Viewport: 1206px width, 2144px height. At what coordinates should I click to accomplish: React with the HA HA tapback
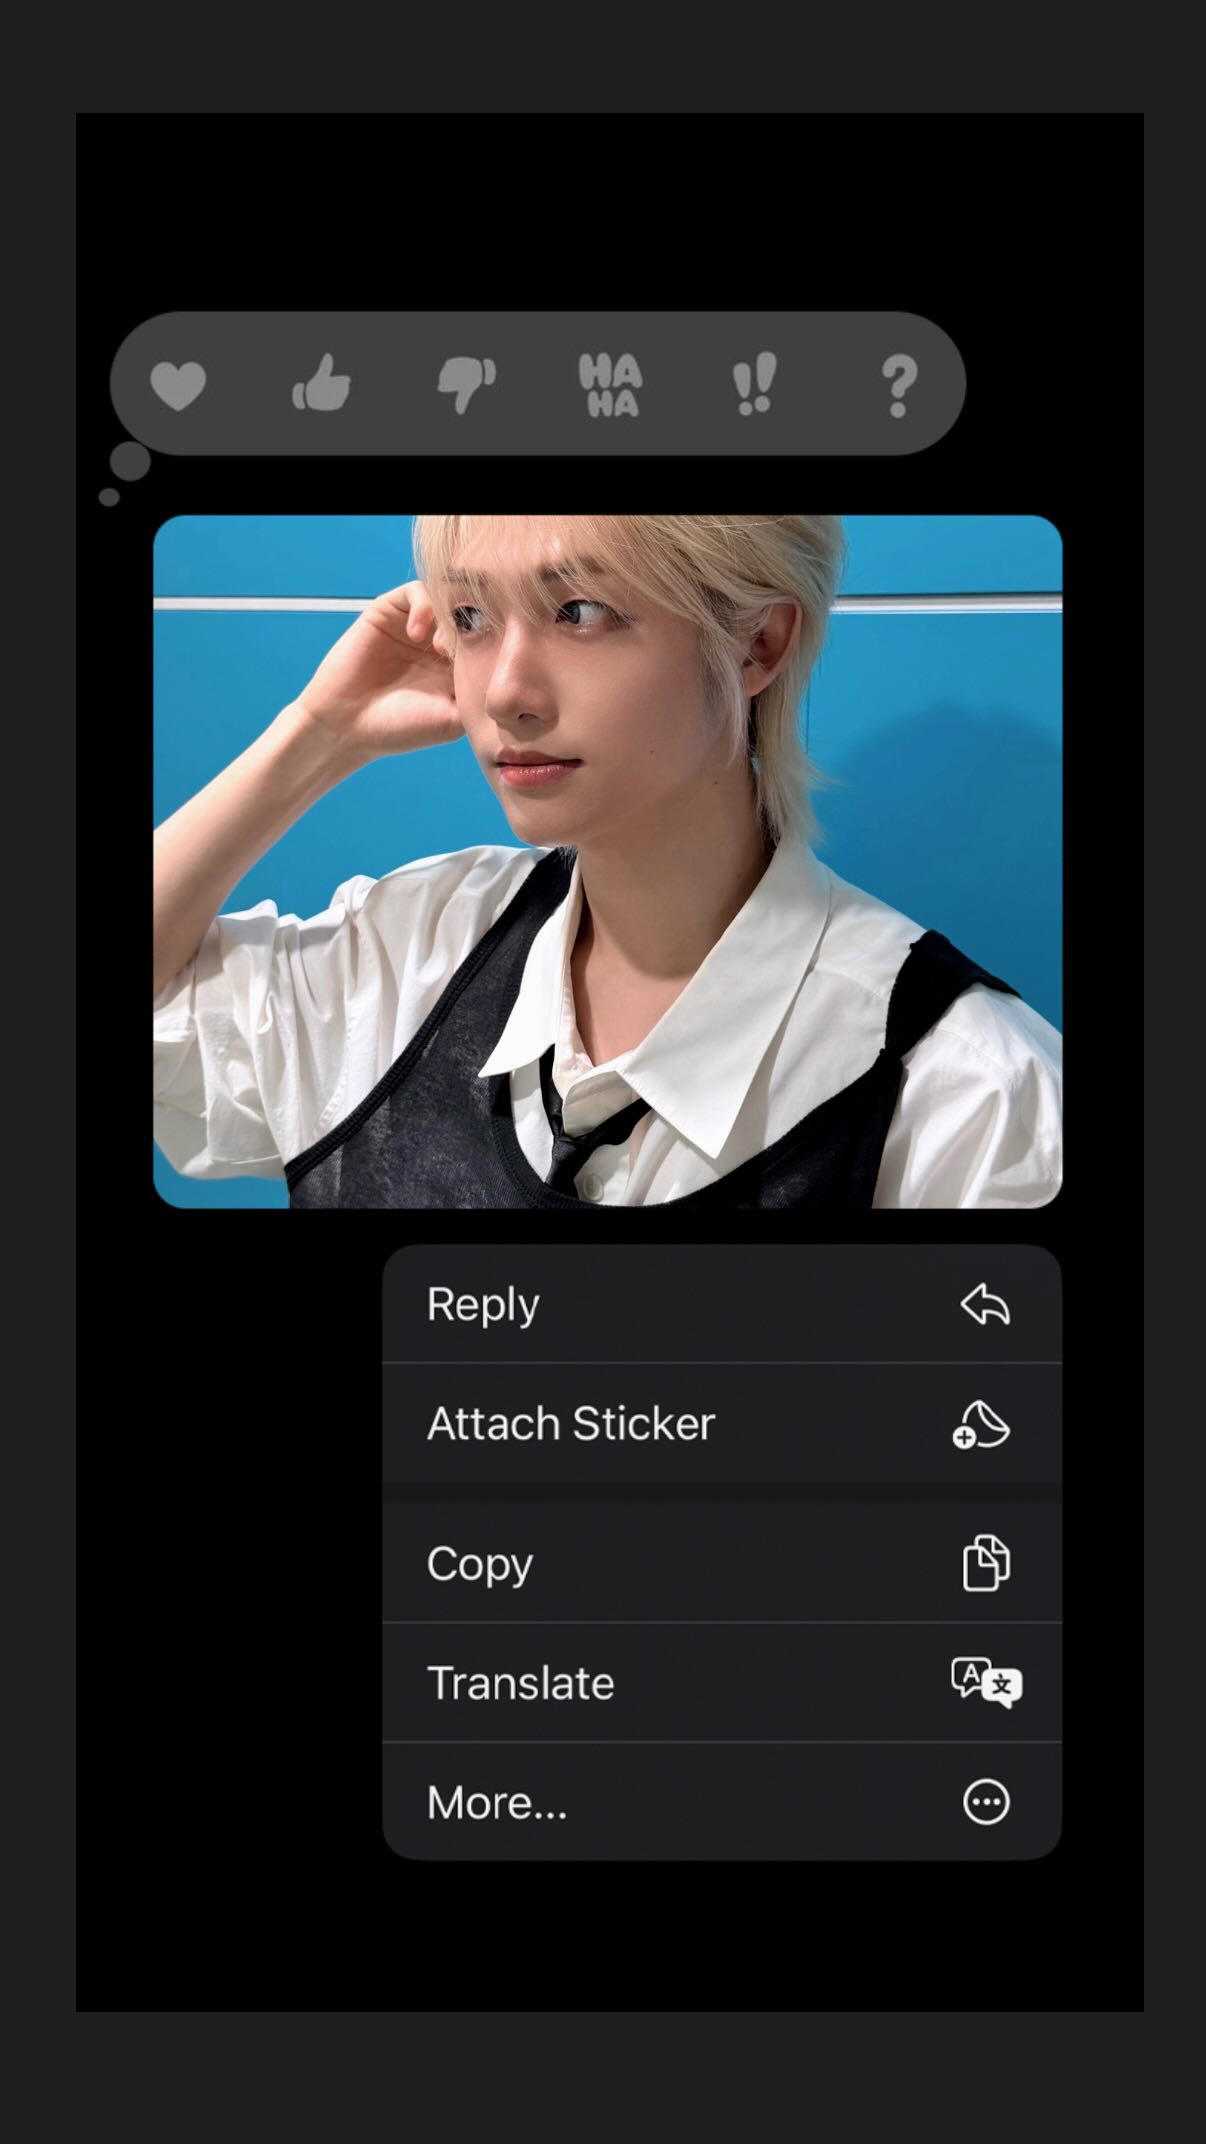pyautogui.click(x=610, y=385)
